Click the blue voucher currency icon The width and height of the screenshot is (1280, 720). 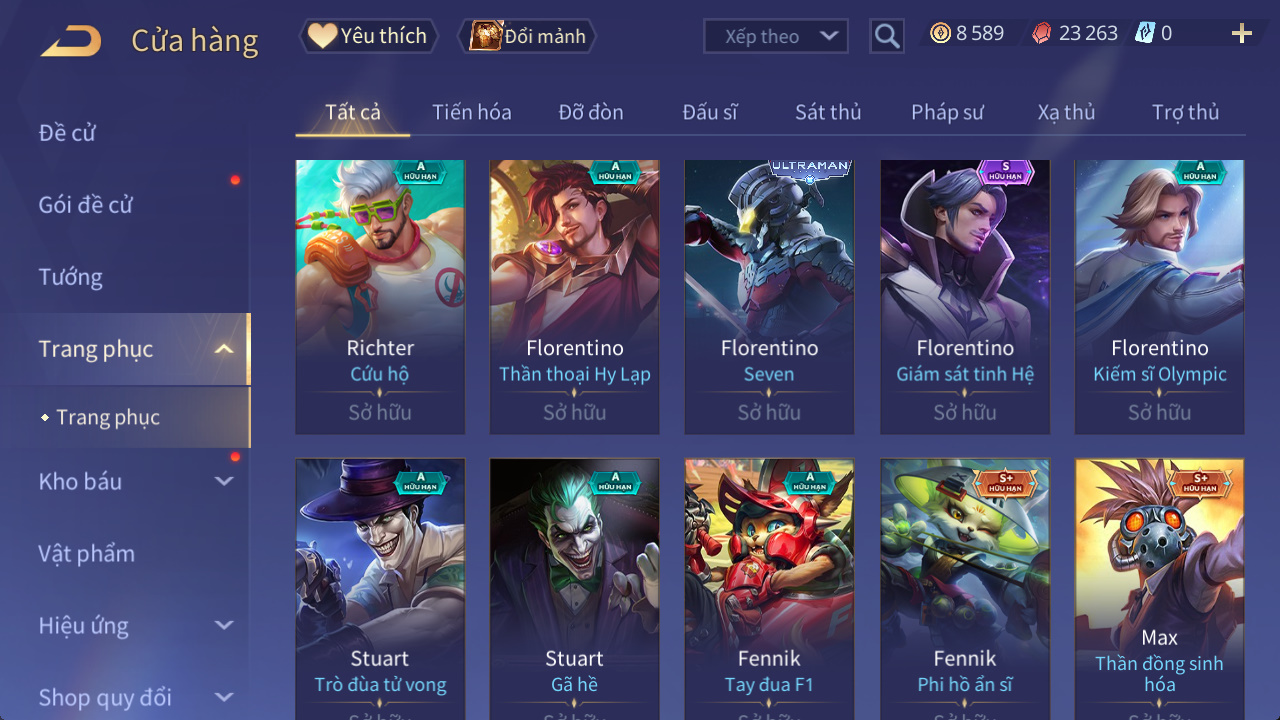point(1145,33)
